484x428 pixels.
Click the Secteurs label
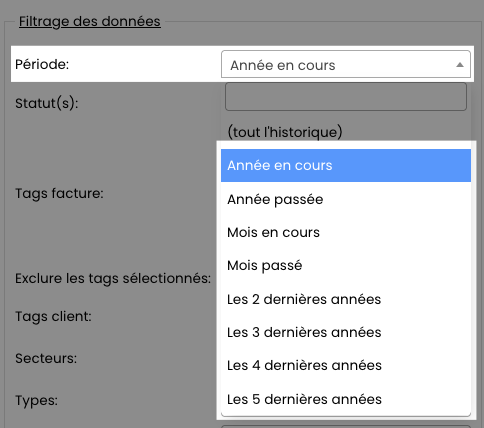pyautogui.click(x=46, y=358)
